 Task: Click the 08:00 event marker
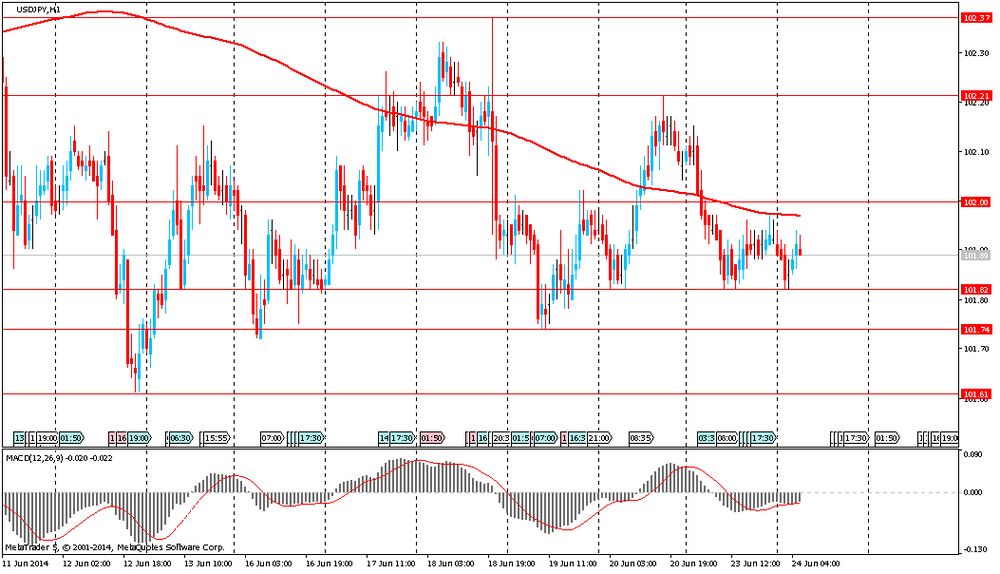click(727, 438)
